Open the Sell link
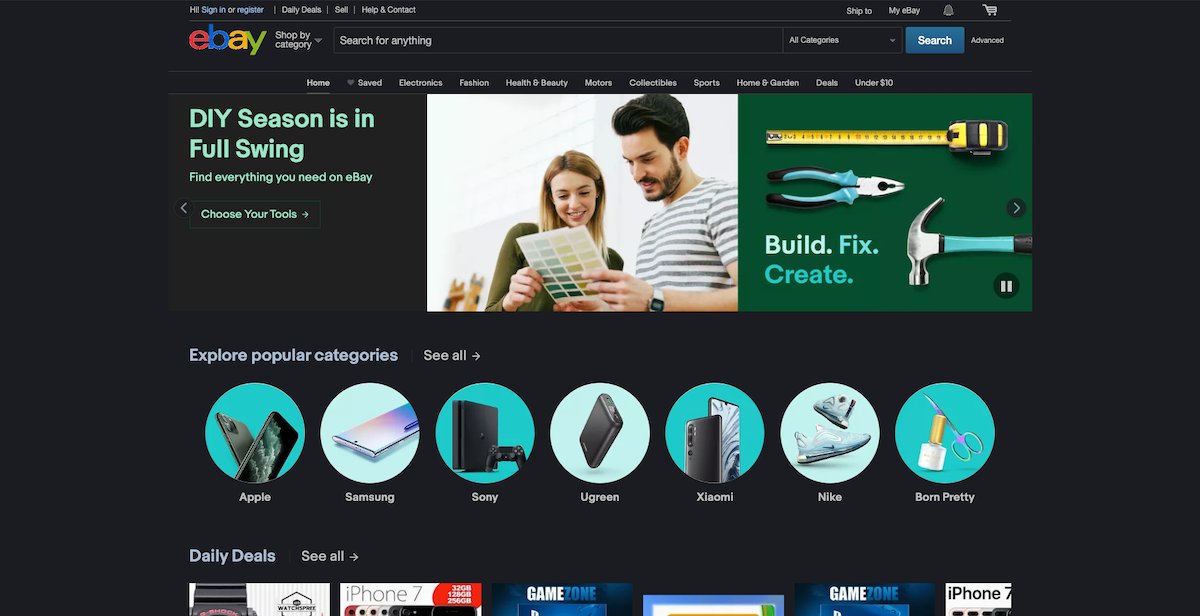 (x=341, y=10)
